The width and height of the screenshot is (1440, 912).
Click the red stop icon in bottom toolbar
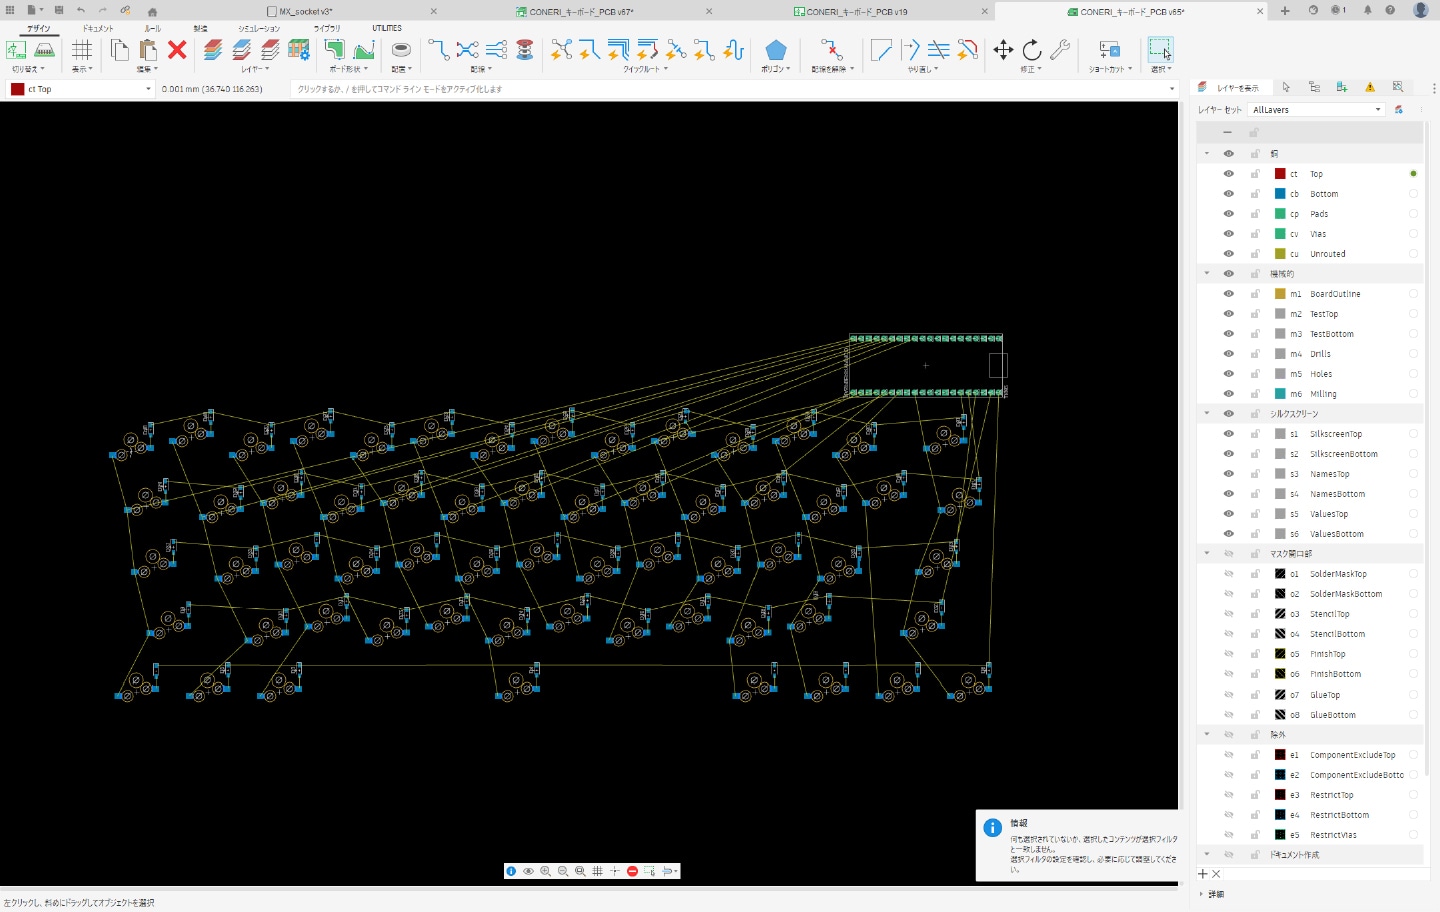coord(632,871)
